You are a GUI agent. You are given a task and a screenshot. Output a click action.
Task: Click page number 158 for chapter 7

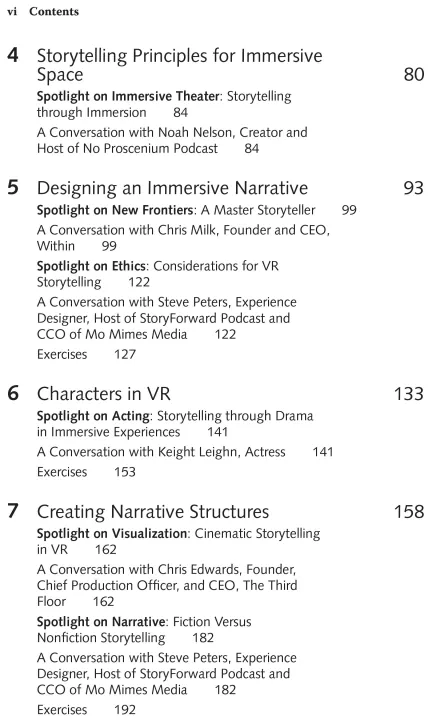(x=409, y=512)
